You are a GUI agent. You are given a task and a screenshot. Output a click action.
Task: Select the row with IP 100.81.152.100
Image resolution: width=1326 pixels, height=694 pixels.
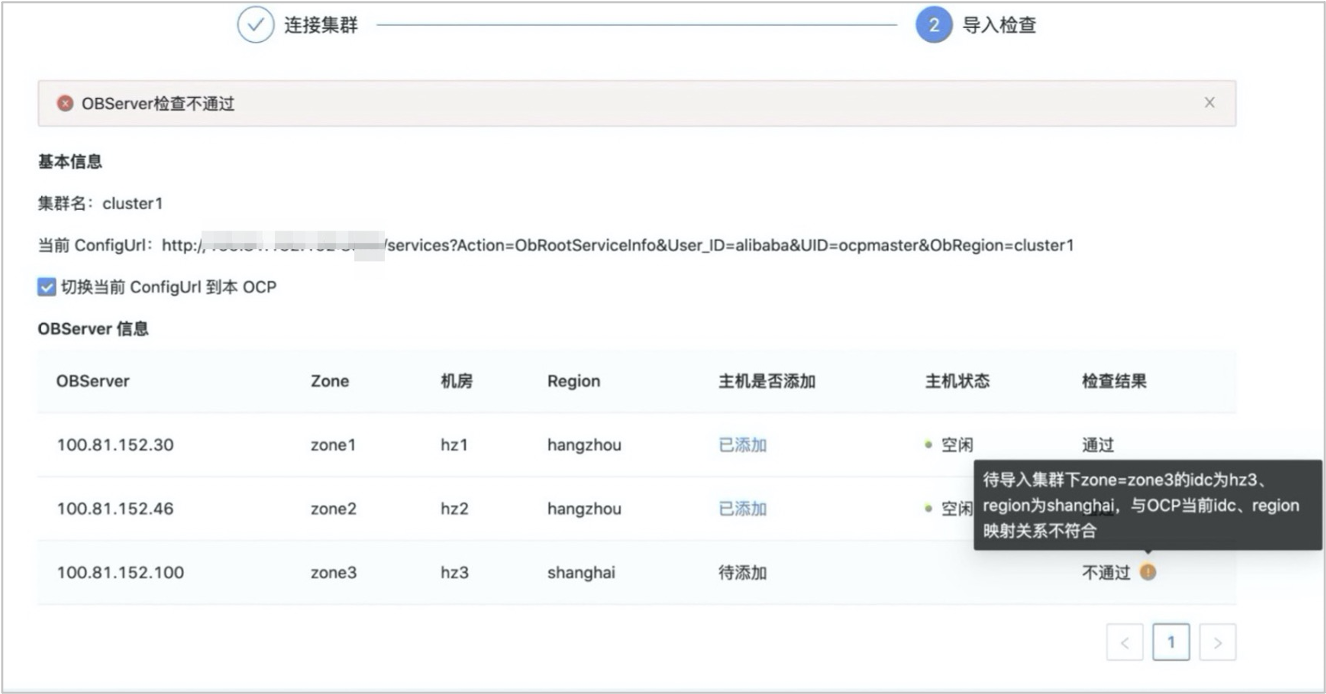point(636,573)
